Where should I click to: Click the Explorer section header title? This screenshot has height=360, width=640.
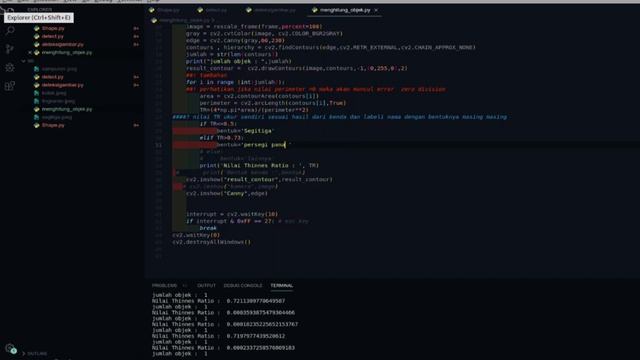click(x=40, y=9)
